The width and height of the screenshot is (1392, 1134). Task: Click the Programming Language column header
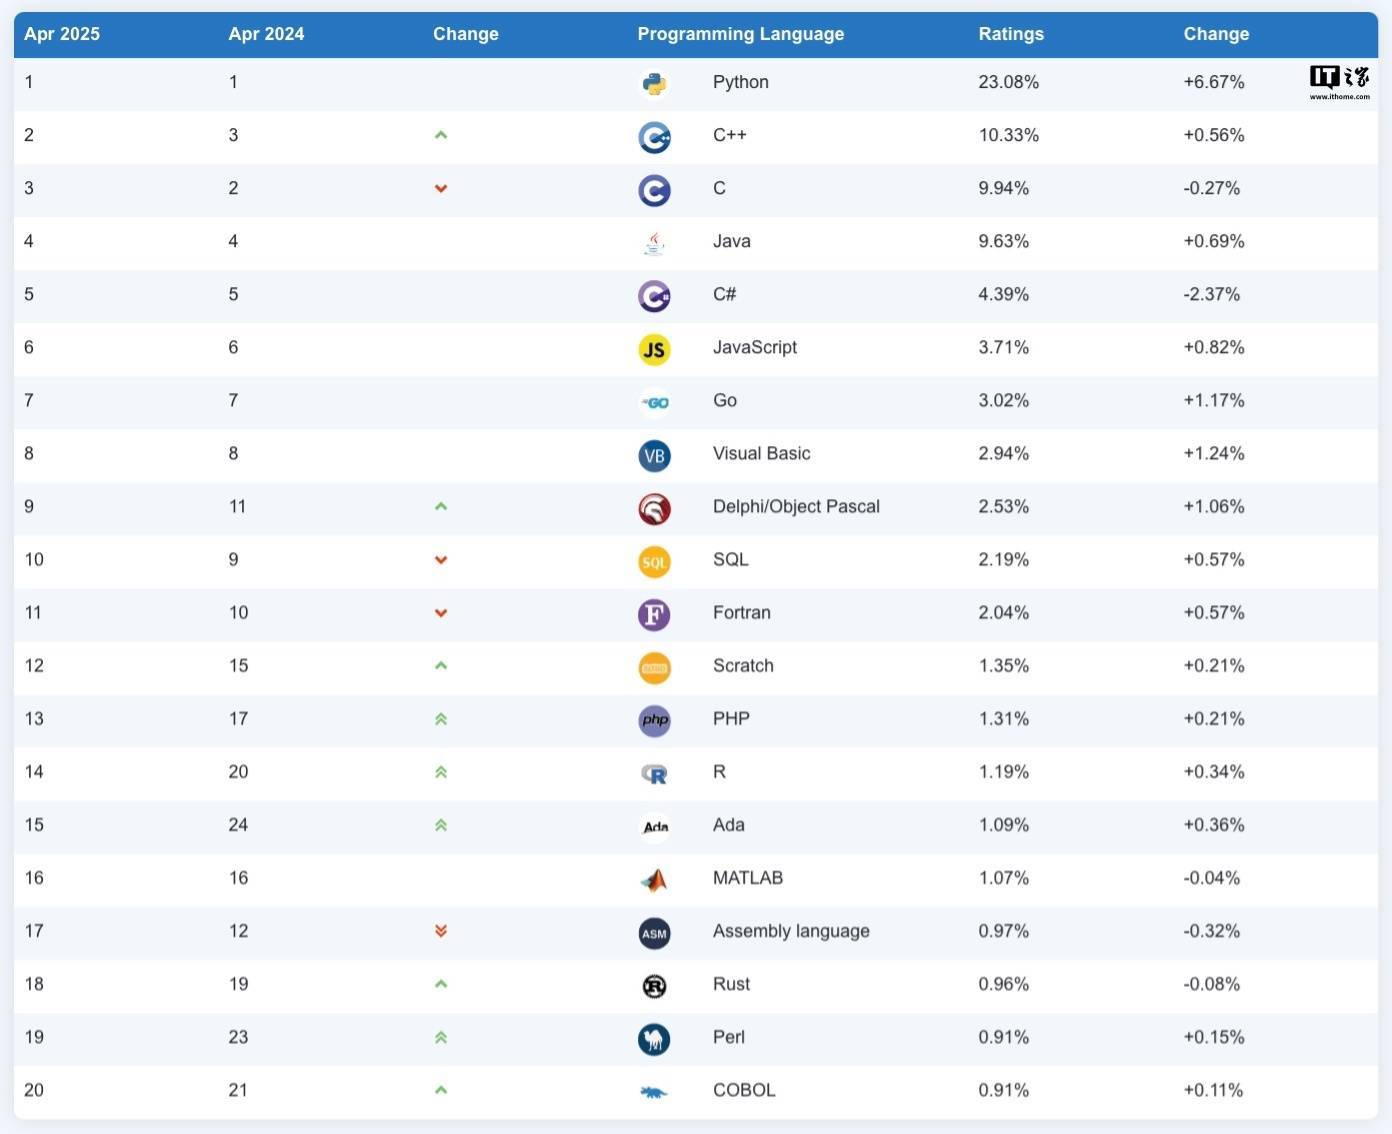[741, 34]
